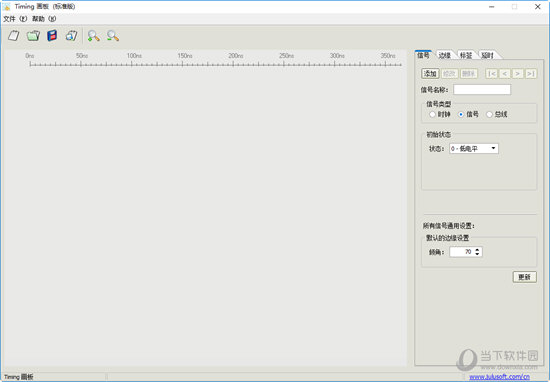Jump to last signal with >| button
This screenshot has height=382, width=550.
click(x=531, y=73)
